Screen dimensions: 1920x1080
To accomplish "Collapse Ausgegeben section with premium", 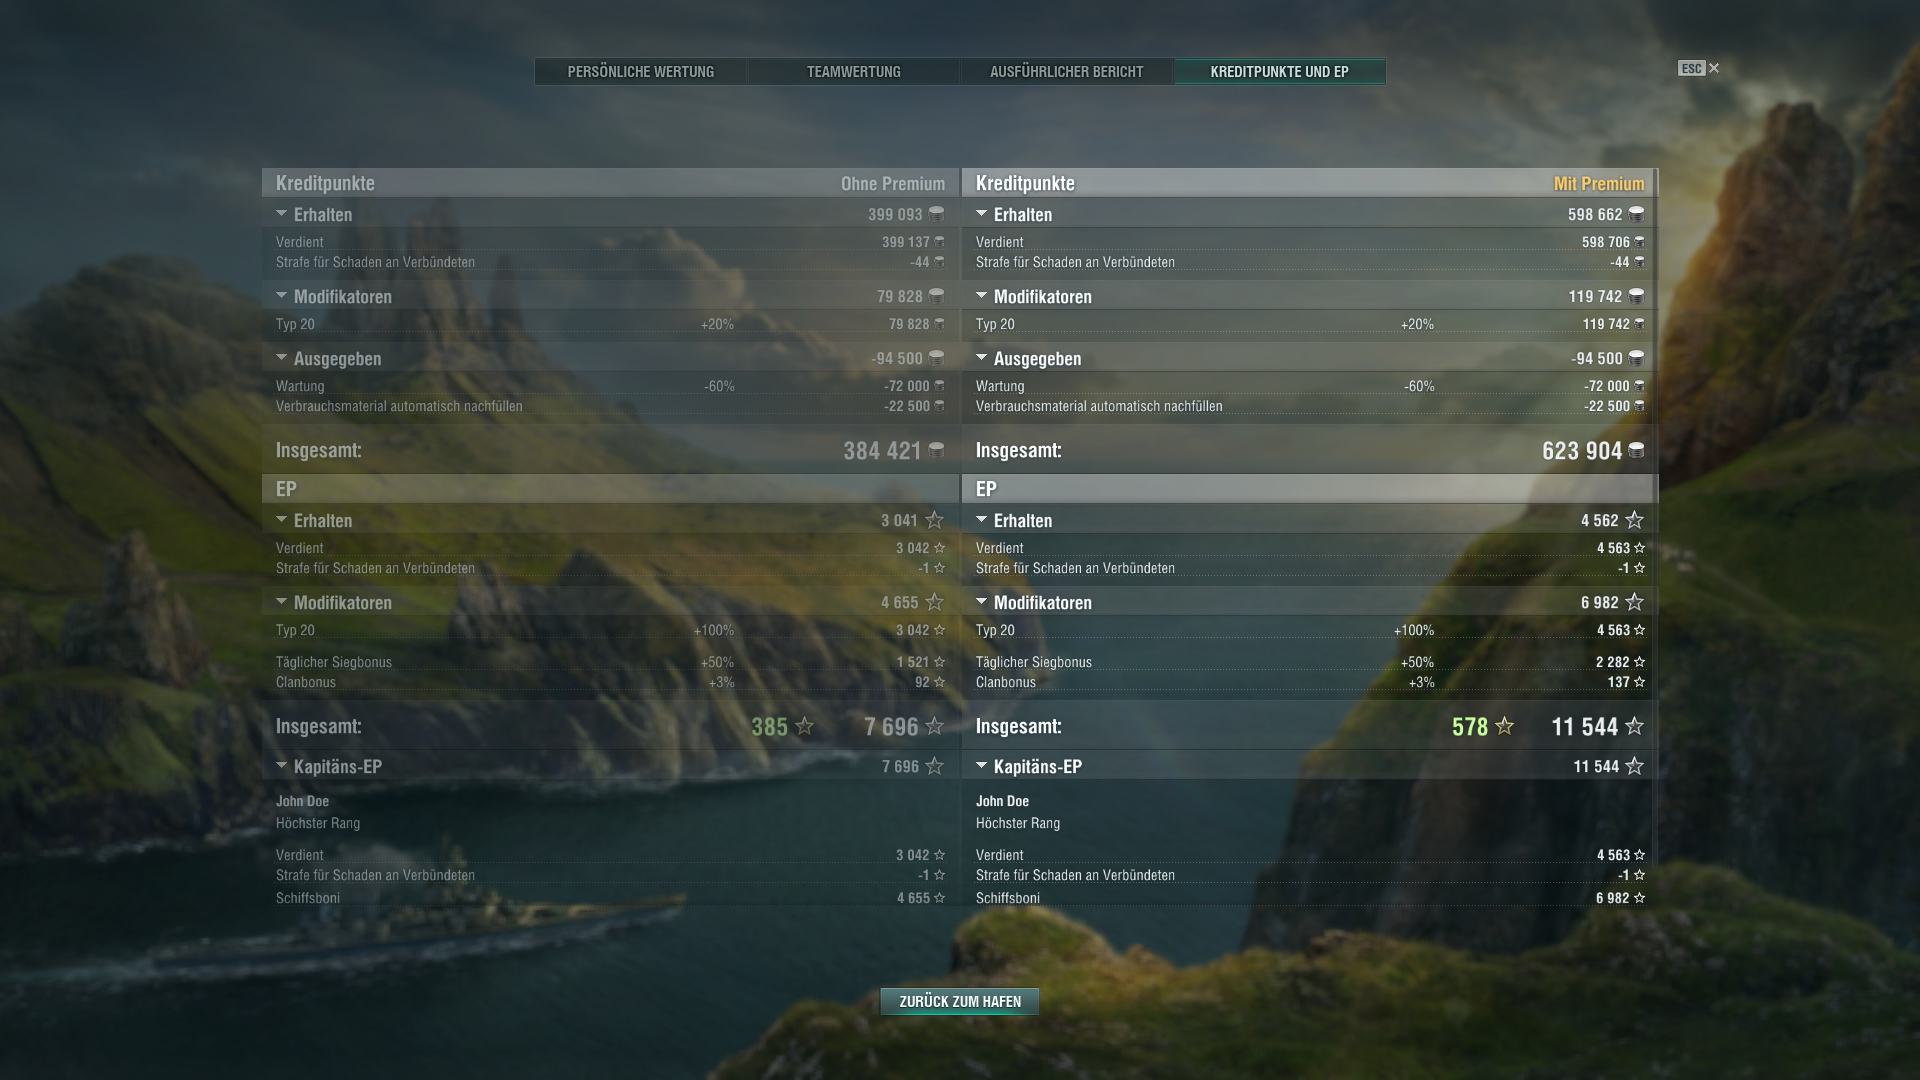I will pos(981,358).
